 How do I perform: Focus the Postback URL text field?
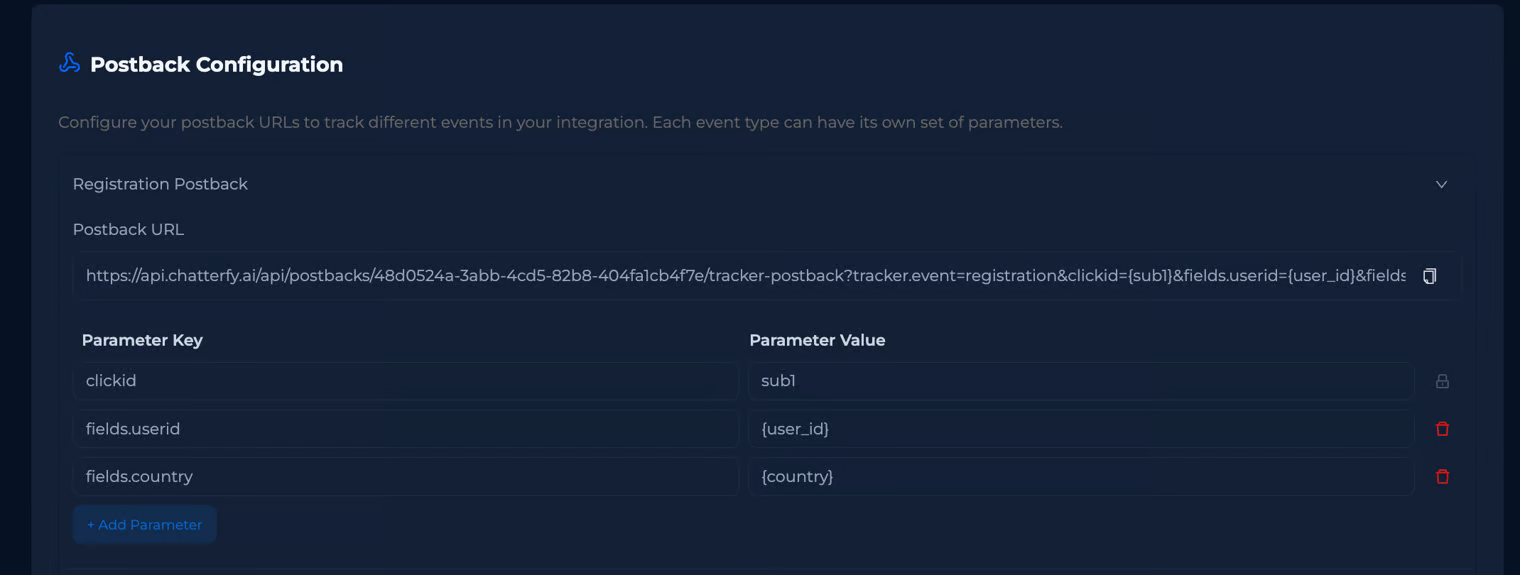[745, 276]
